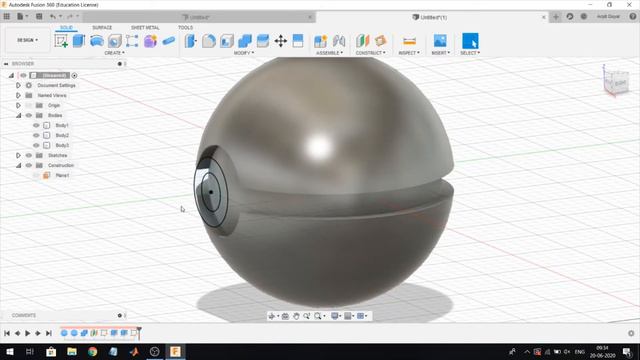Show the Origin folder via eye icon
The height and width of the screenshot is (360, 640).
click(x=29, y=105)
